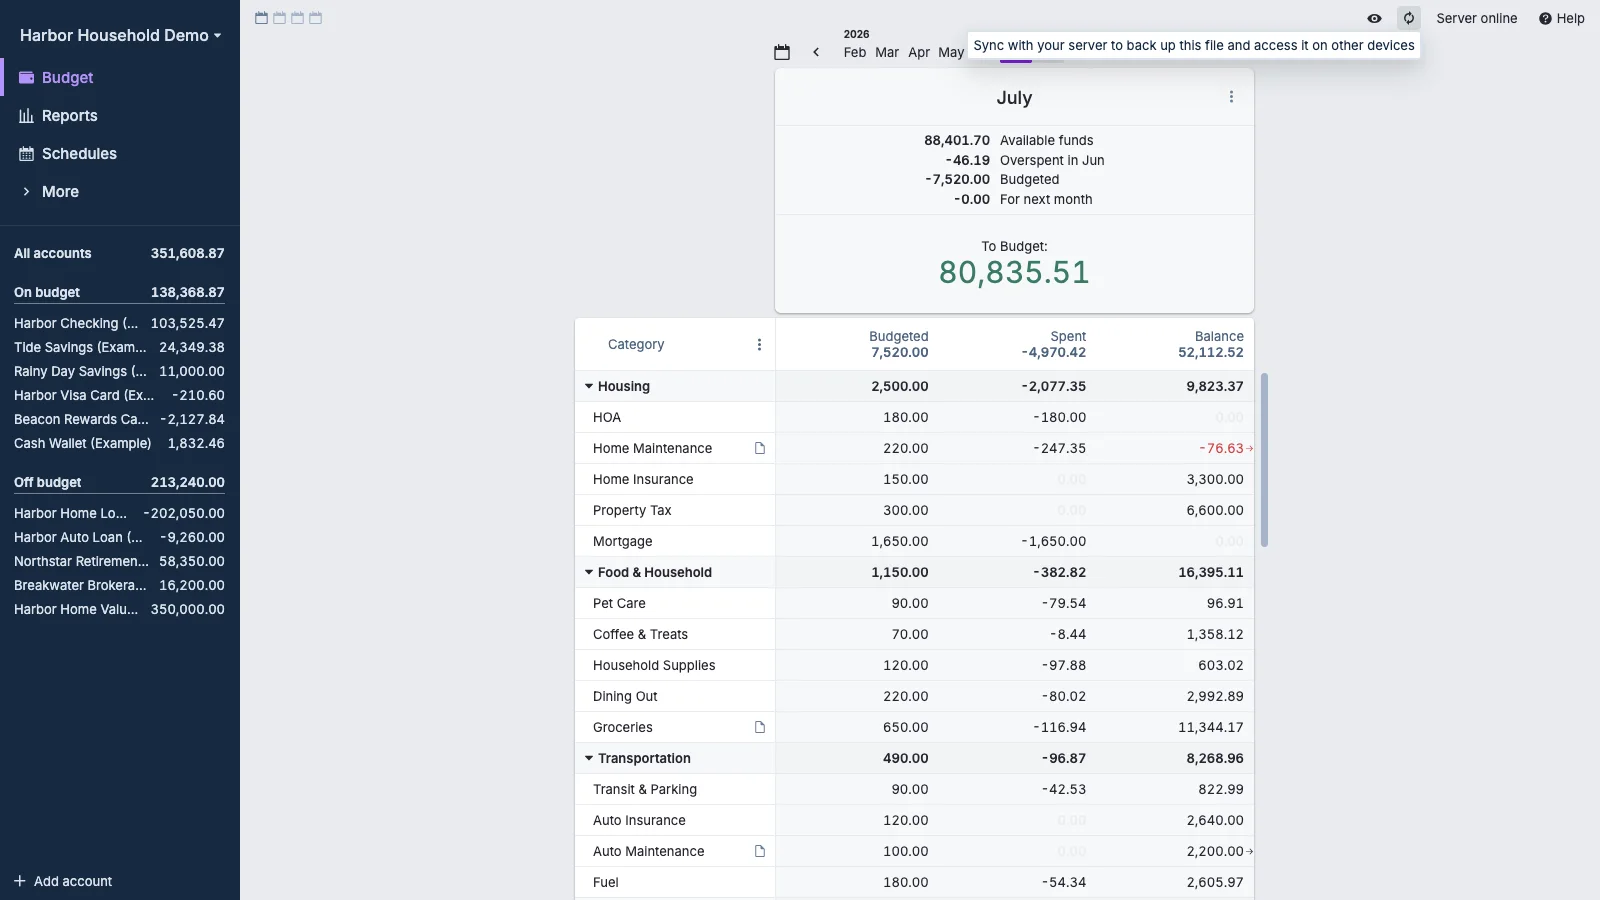The height and width of the screenshot is (900, 1600).
Task: Toggle privacy mode eye icon
Action: [1374, 18]
